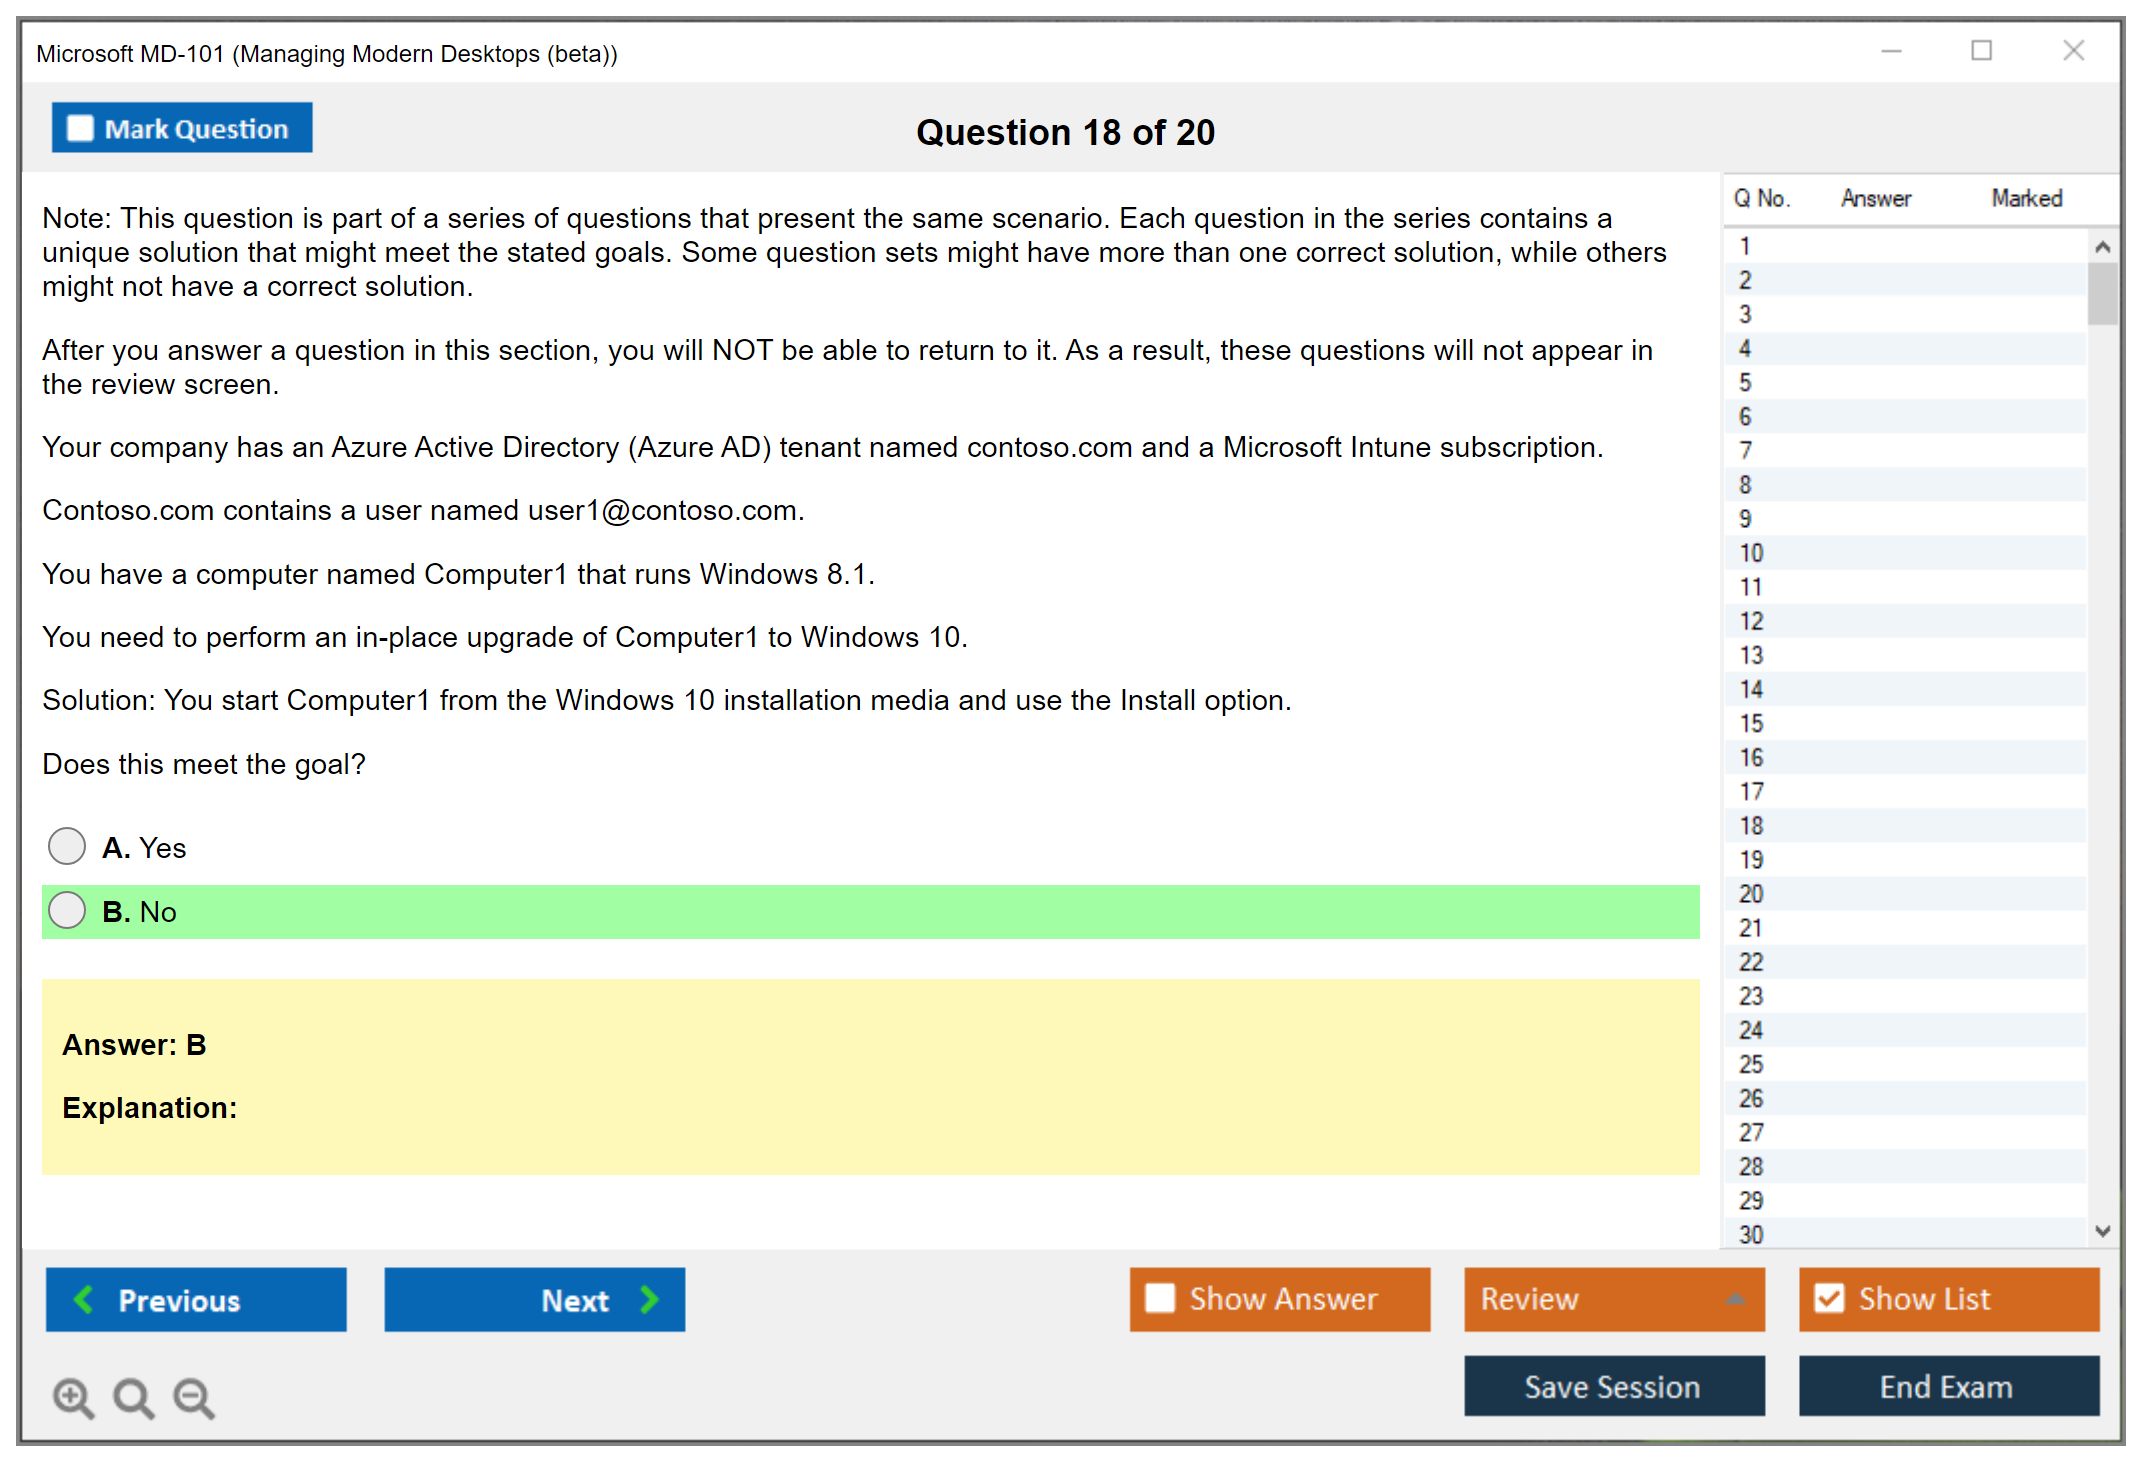
Task: Click the Save Session button
Action: [1613, 1386]
